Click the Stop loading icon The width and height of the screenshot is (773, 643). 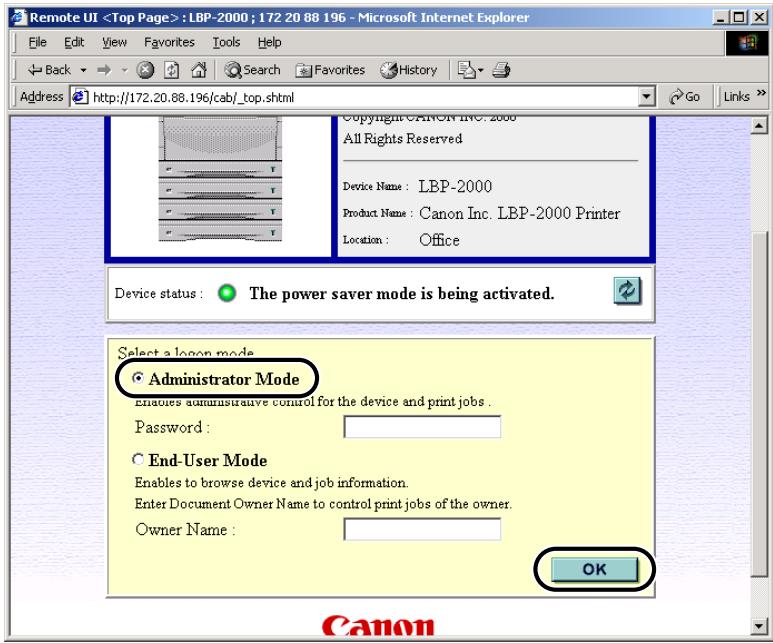point(145,70)
